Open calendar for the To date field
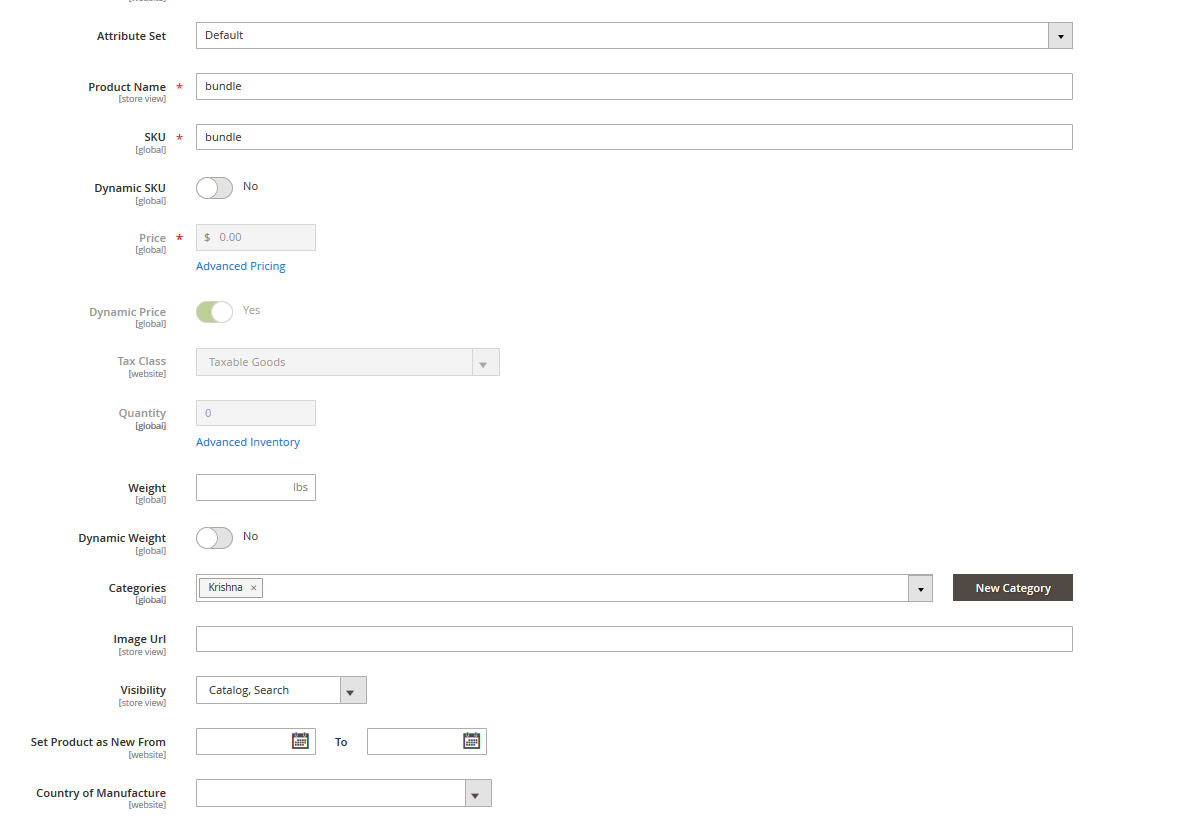 (471, 741)
